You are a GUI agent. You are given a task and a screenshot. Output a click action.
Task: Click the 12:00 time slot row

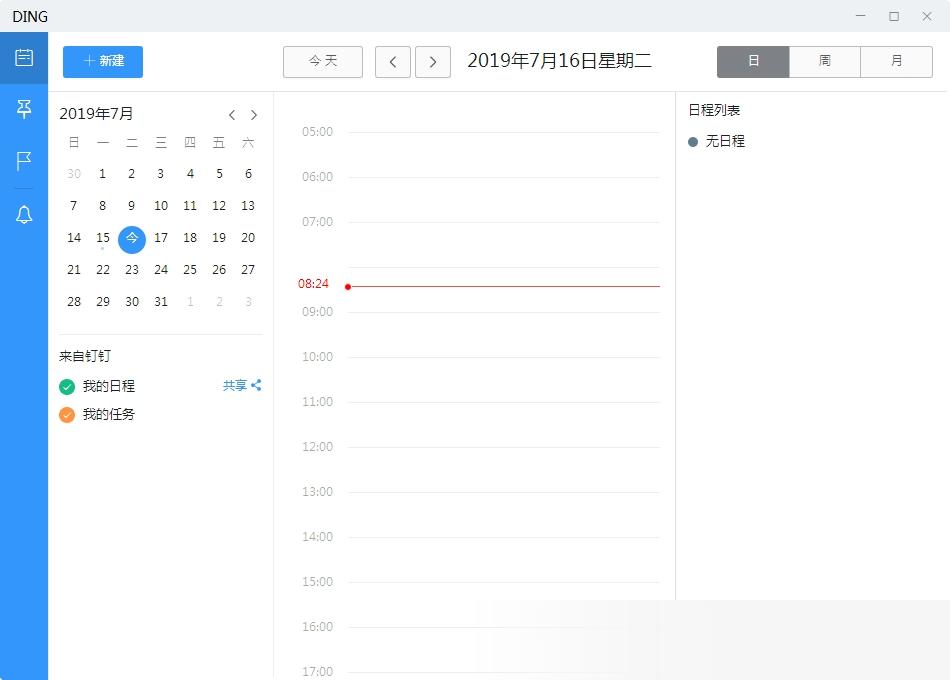coord(503,470)
